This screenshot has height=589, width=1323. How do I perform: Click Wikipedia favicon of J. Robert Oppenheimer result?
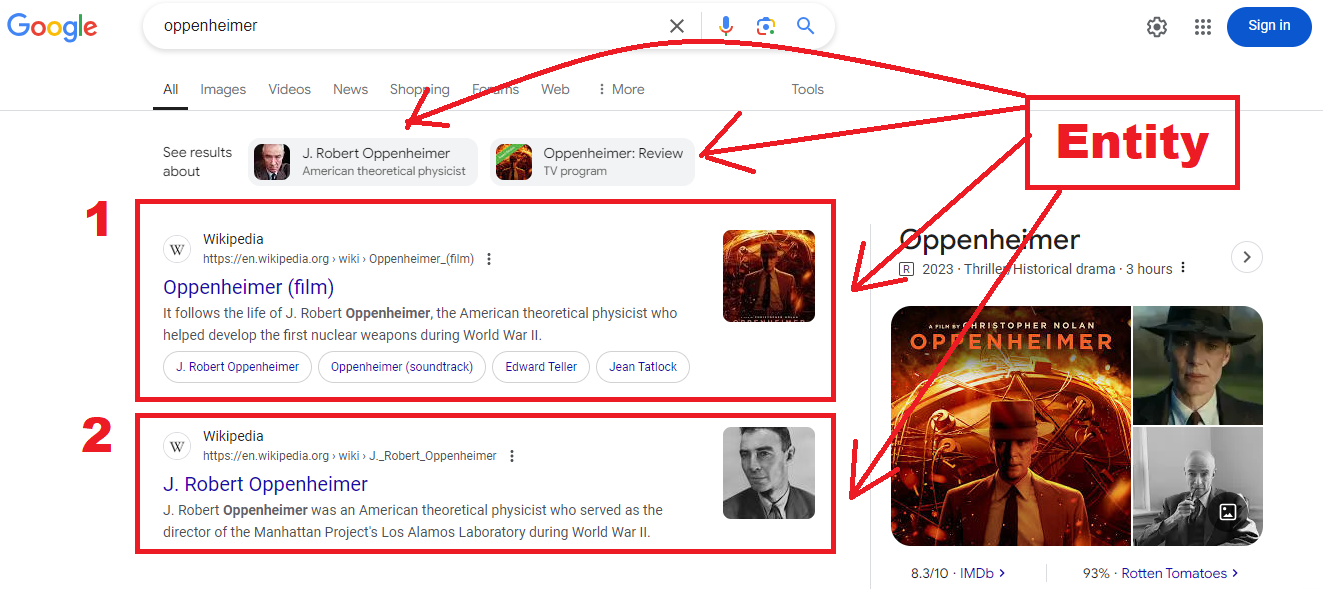(x=177, y=446)
